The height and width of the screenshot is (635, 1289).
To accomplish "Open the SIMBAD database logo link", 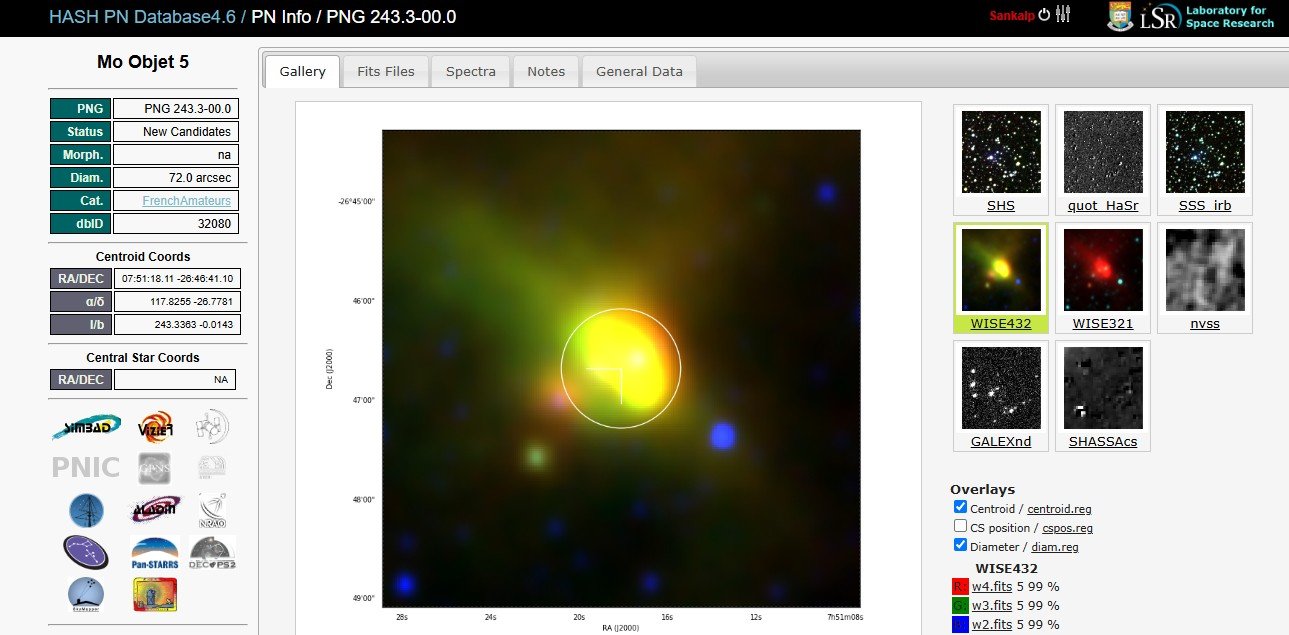I will click(87, 427).
